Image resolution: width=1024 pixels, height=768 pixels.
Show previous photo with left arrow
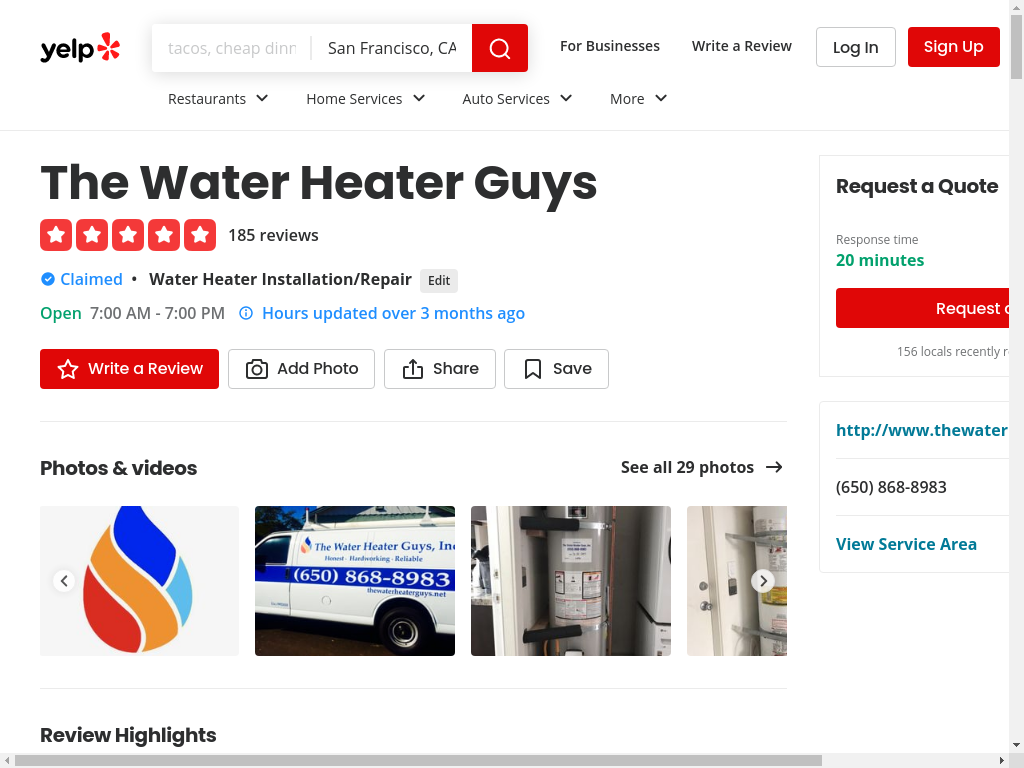(x=64, y=581)
